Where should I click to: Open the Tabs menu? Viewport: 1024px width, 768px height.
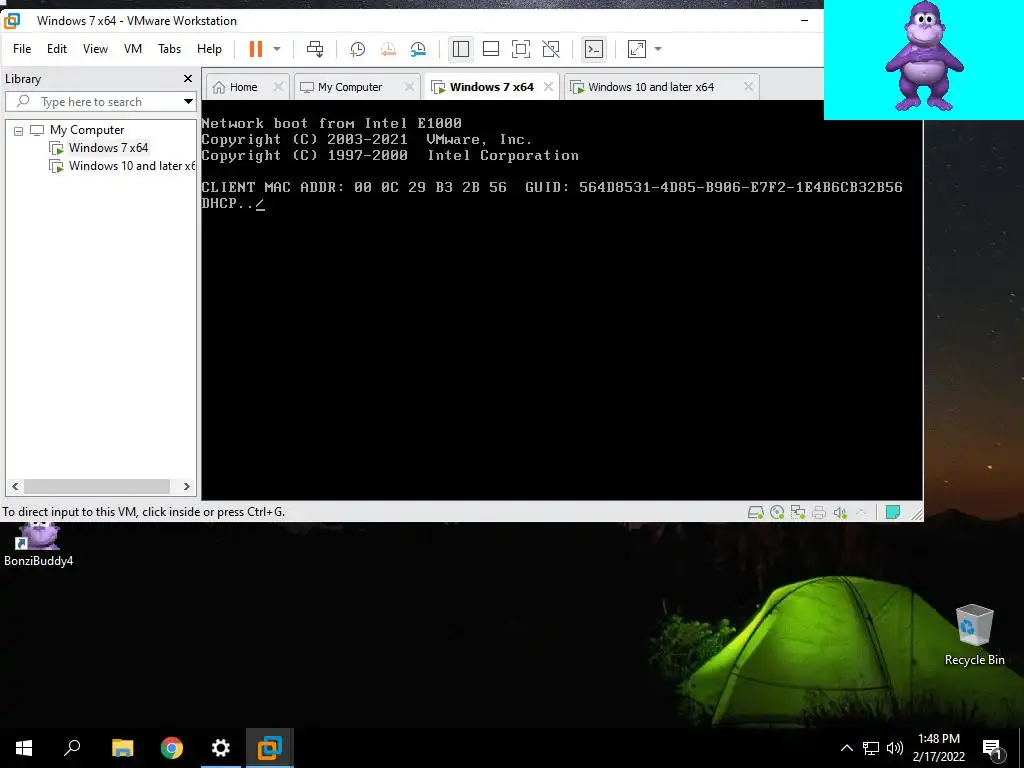169,49
